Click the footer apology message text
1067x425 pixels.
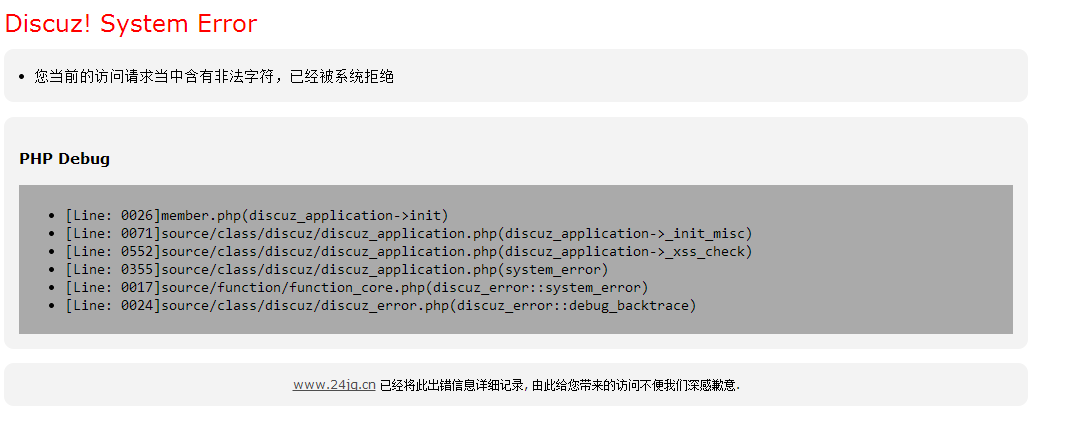click(x=560, y=385)
